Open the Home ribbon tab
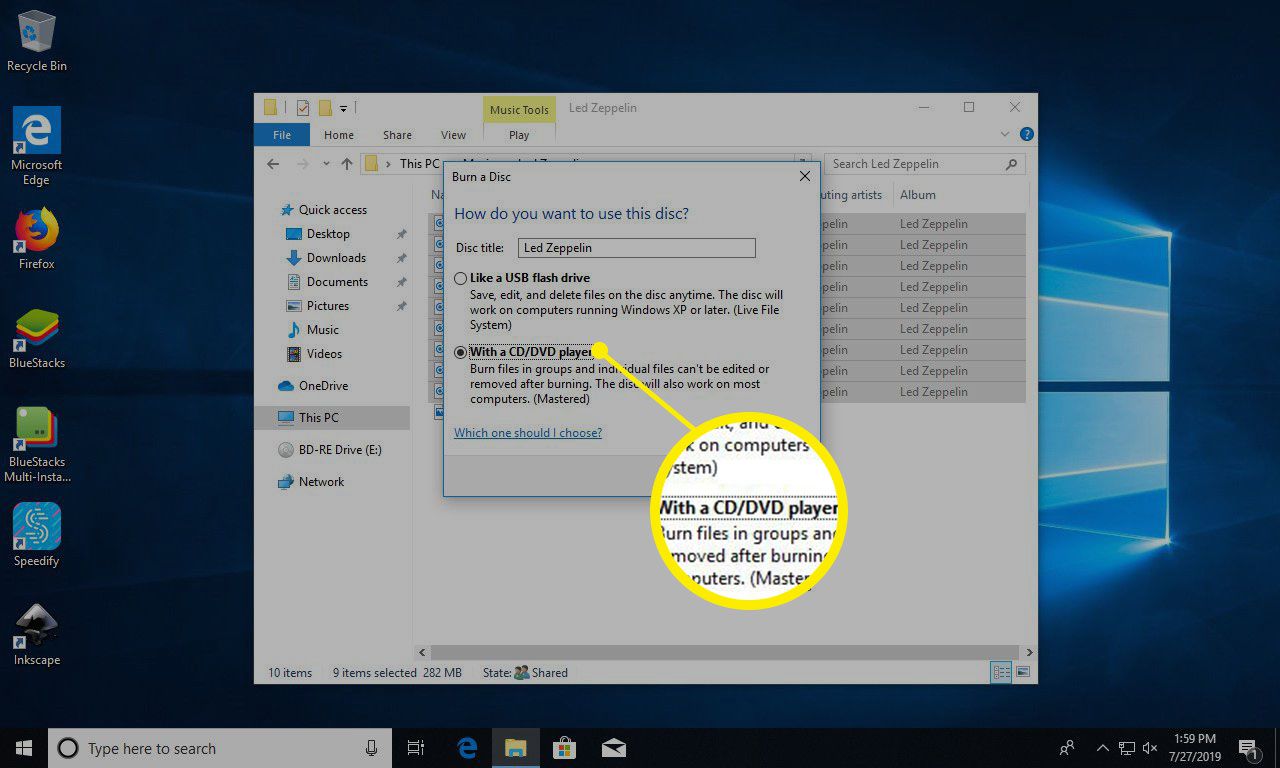The image size is (1280, 768). click(338, 135)
